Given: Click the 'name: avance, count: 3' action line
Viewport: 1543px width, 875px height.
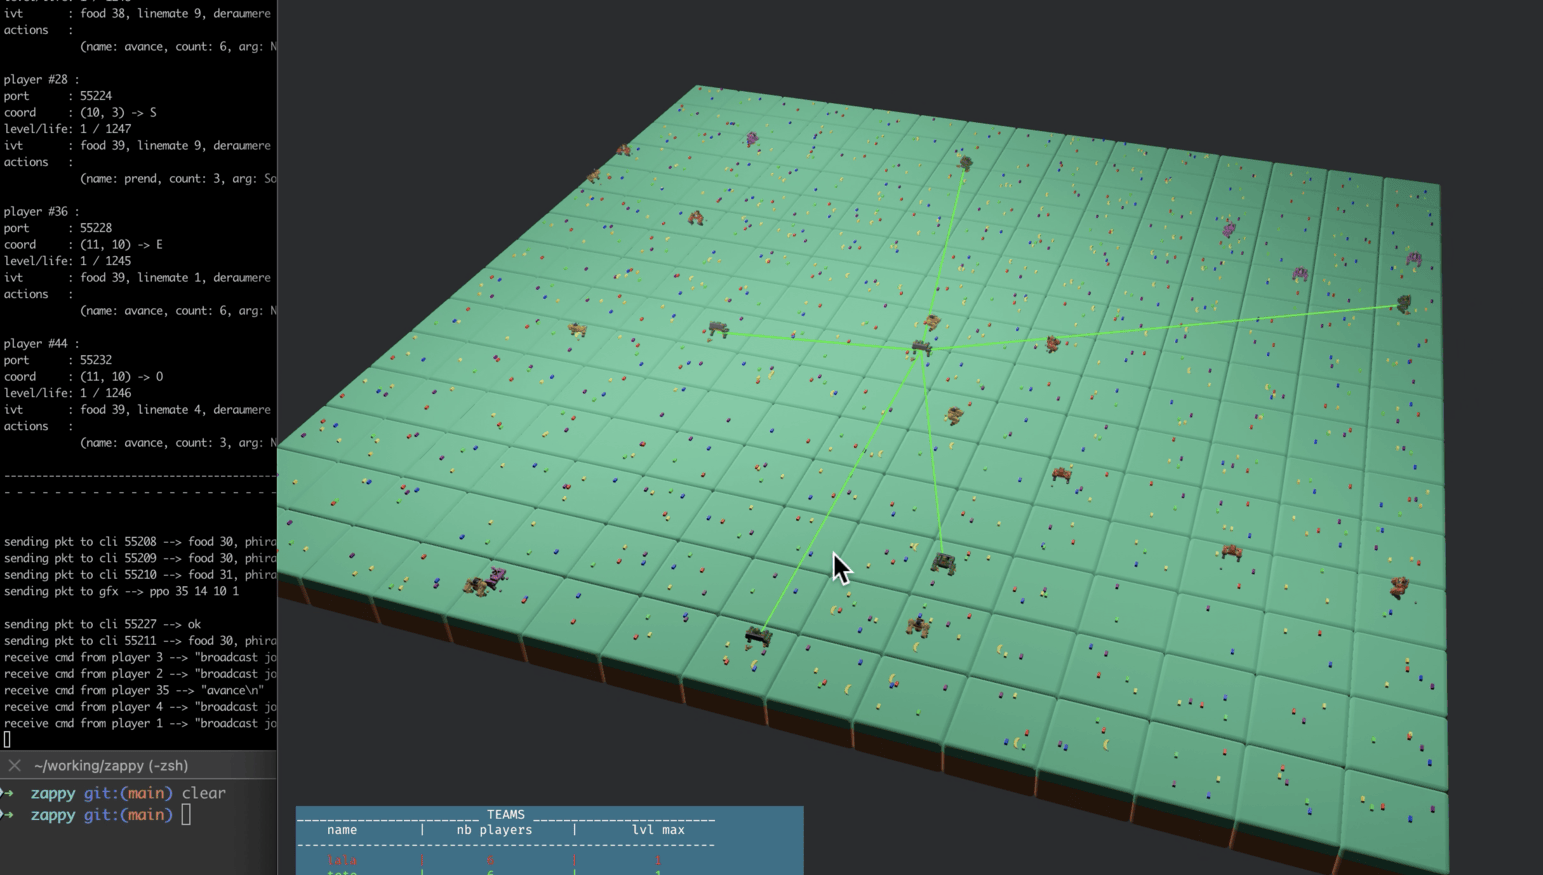Looking at the screenshot, I should pyautogui.click(x=177, y=442).
